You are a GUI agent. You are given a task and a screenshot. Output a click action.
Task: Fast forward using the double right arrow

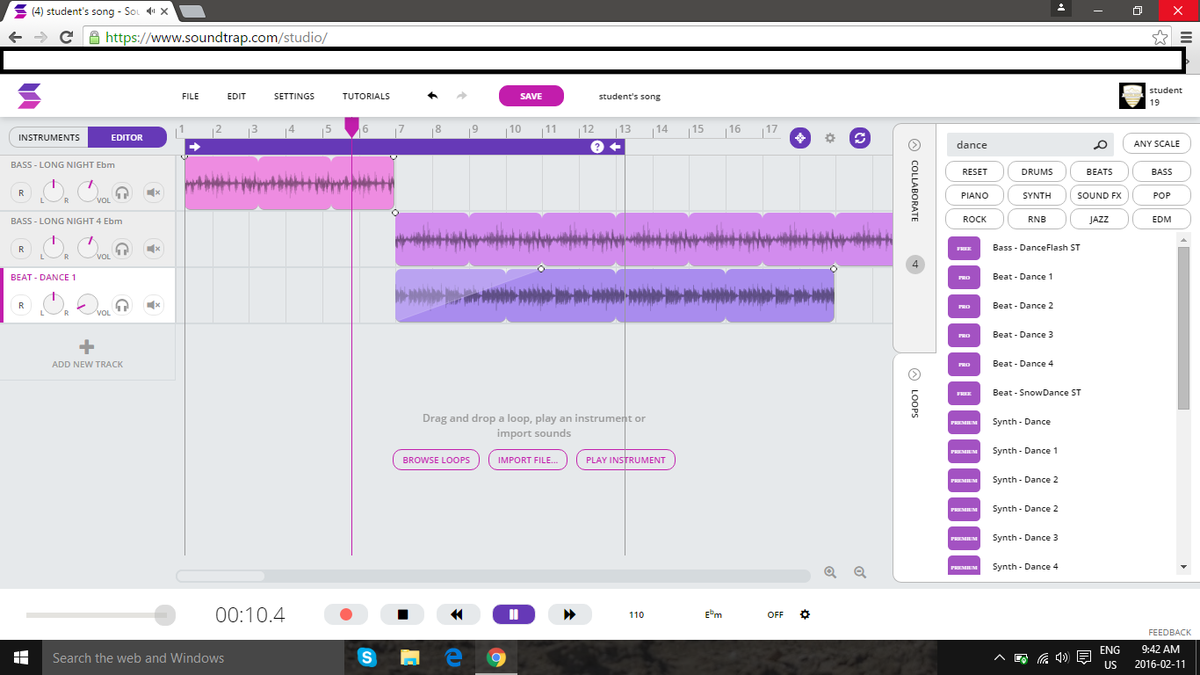(x=570, y=614)
